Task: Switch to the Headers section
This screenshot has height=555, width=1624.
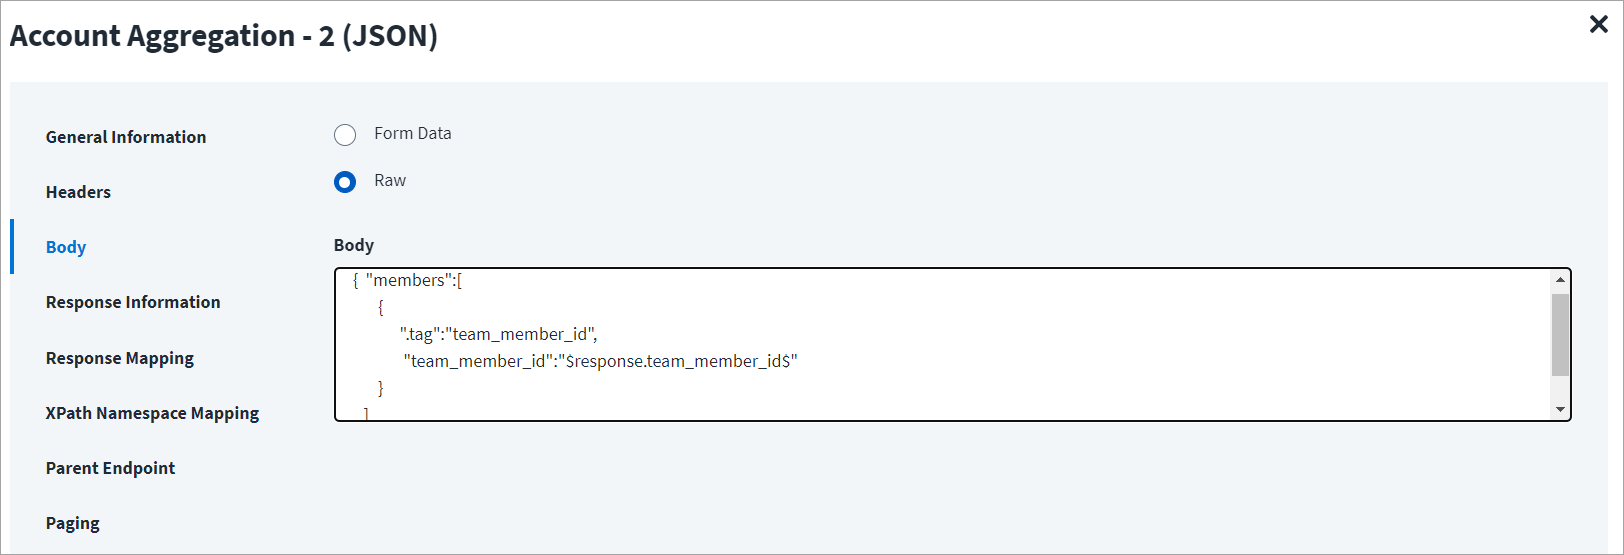Action: tap(78, 192)
